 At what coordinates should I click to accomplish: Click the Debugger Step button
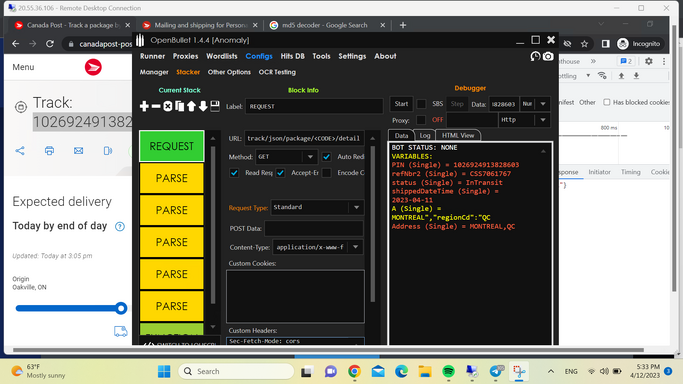click(x=457, y=104)
